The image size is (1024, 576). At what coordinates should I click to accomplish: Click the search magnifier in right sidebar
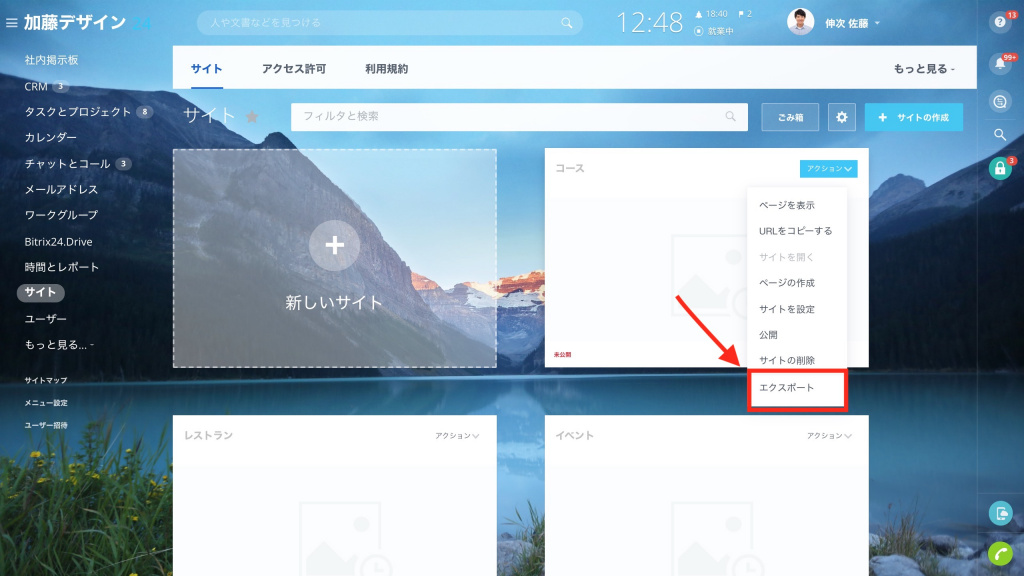point(1000,134)
